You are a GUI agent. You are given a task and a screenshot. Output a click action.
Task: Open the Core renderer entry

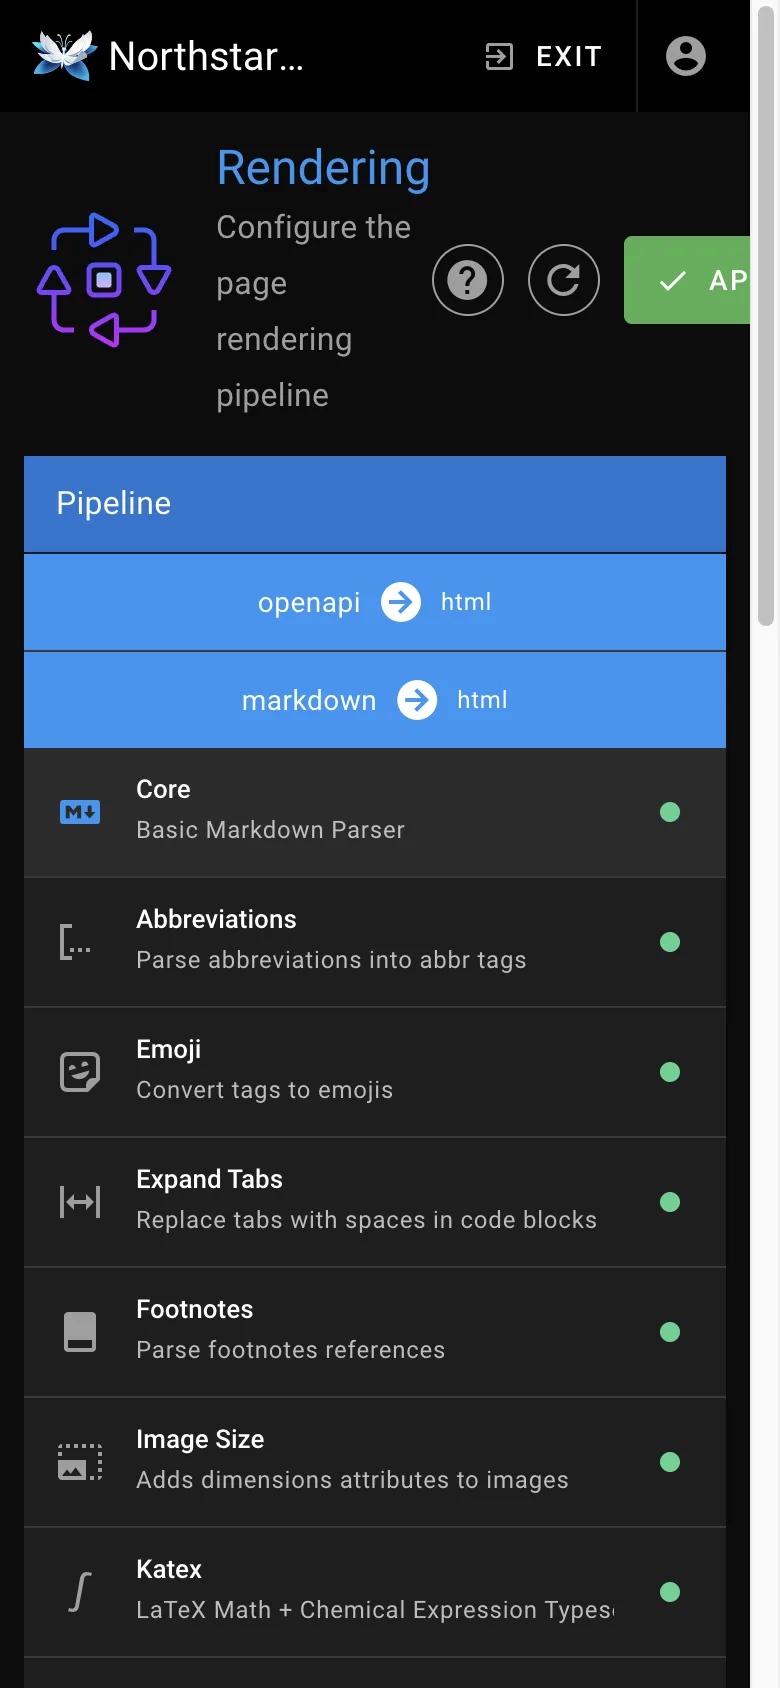pyautogui.click(x=375, y=812)
